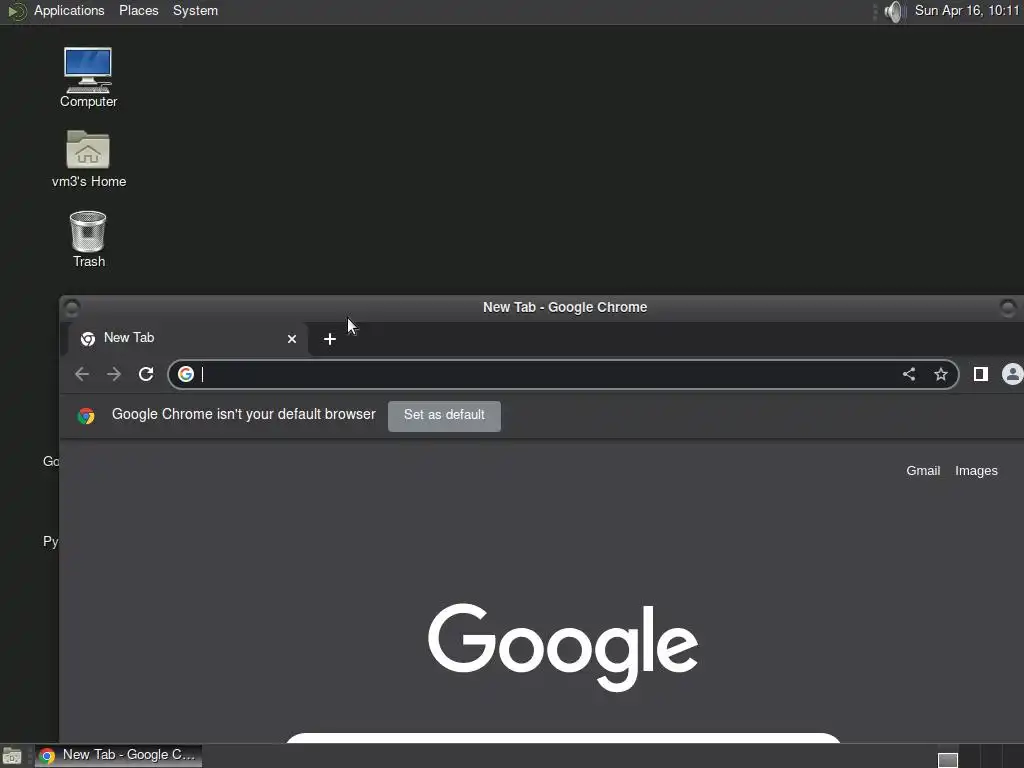Viewport: 1024px width, 768px height.
Task: Reload the current Chrome page
Action: pos(146,374)
